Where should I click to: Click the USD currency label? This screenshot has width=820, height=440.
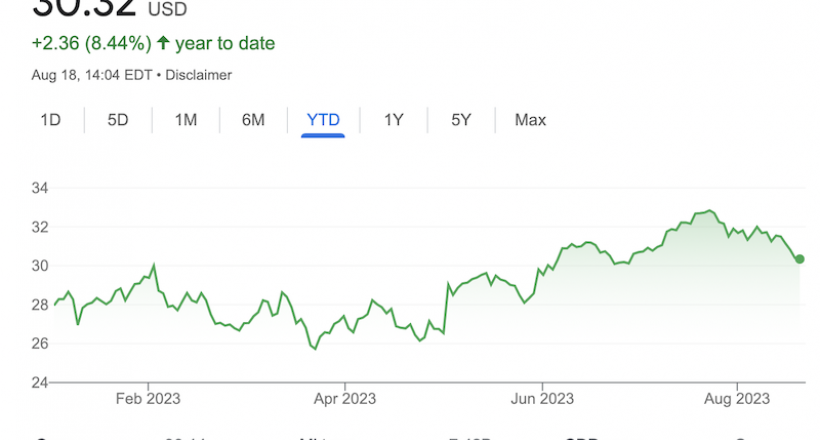[167, 9]
